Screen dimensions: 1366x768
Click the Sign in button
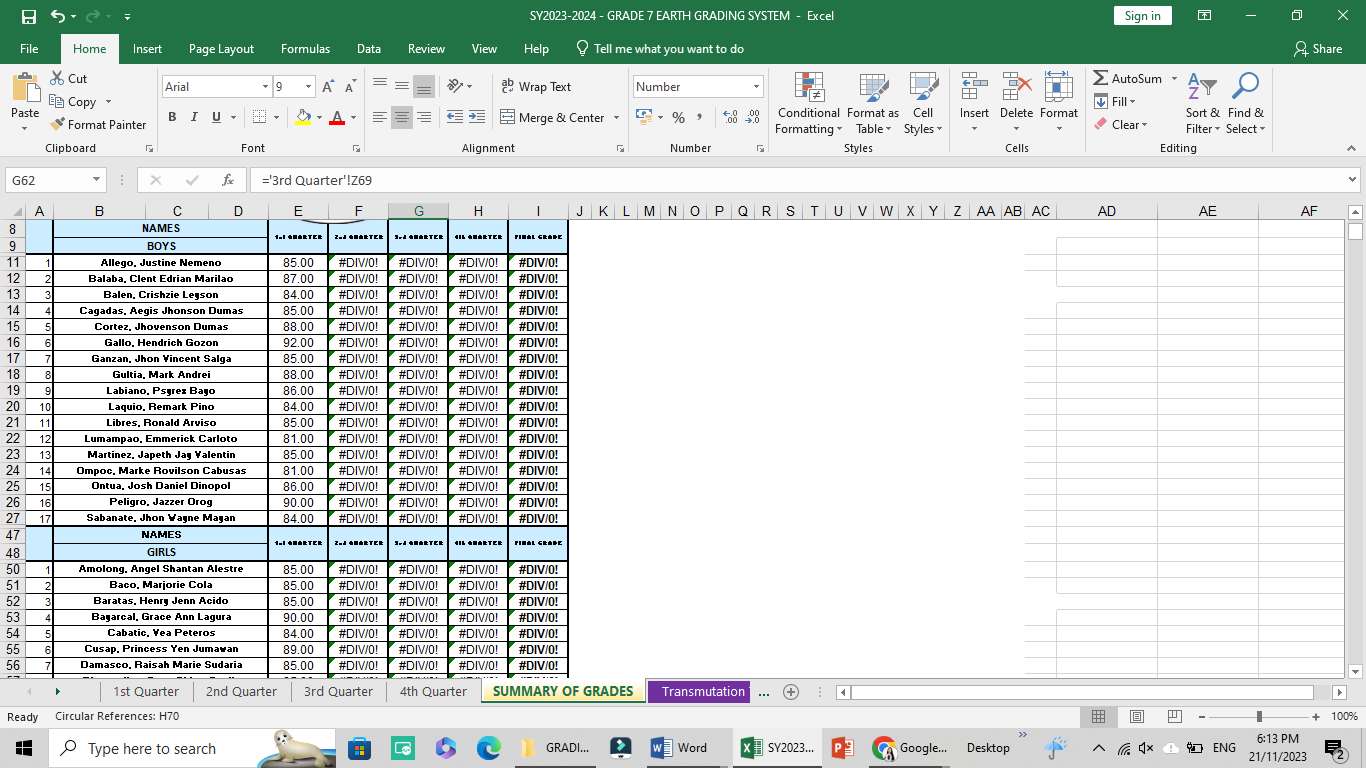coord(1142,16)
